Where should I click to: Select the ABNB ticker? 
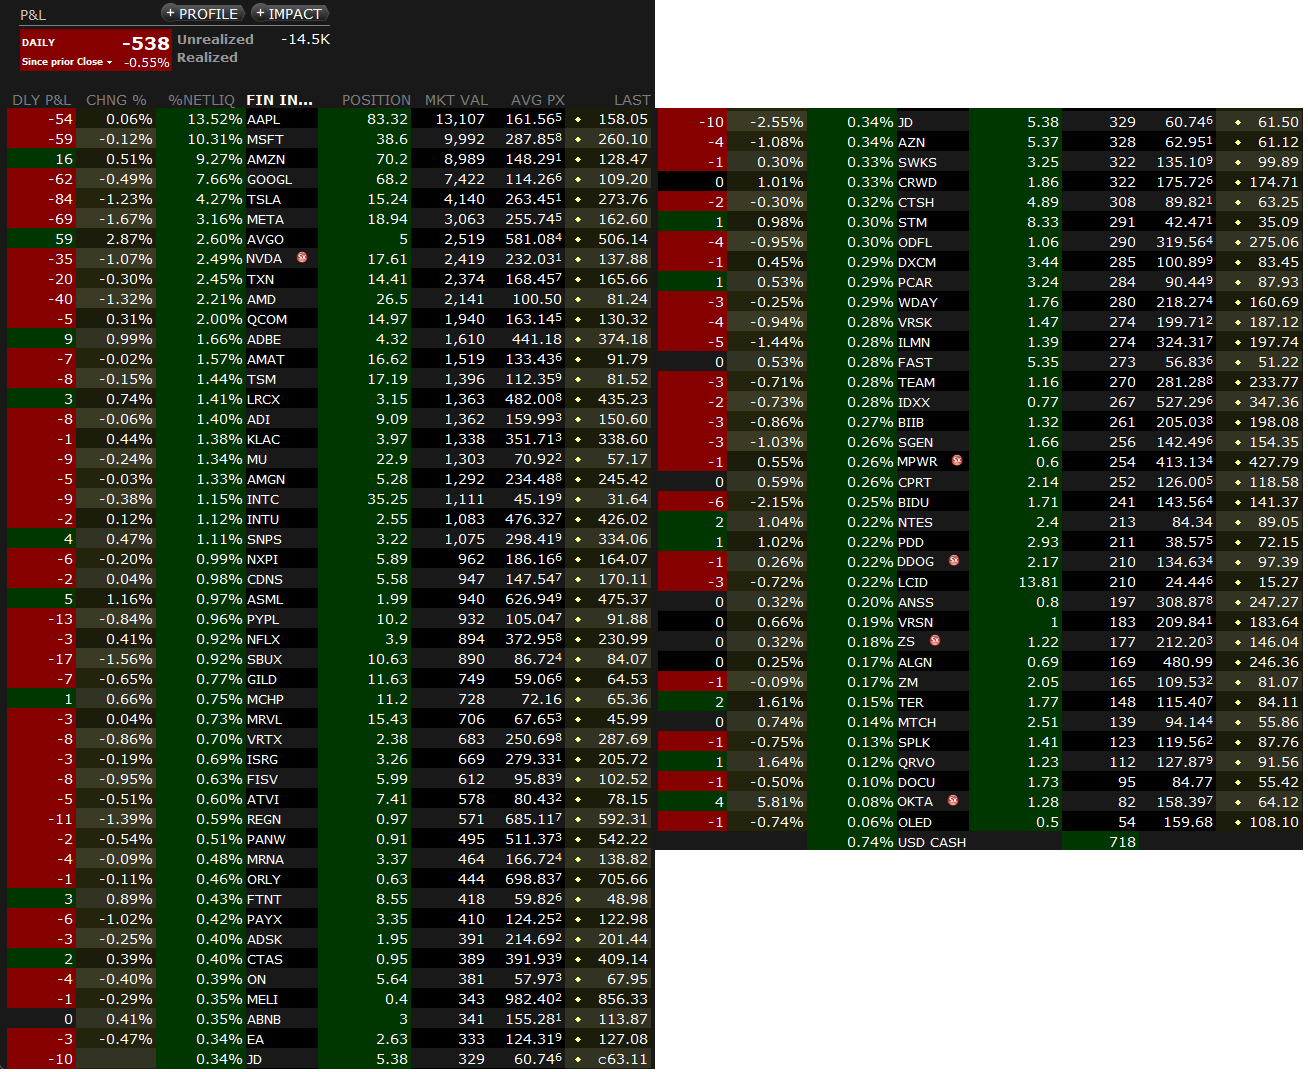264,1019
